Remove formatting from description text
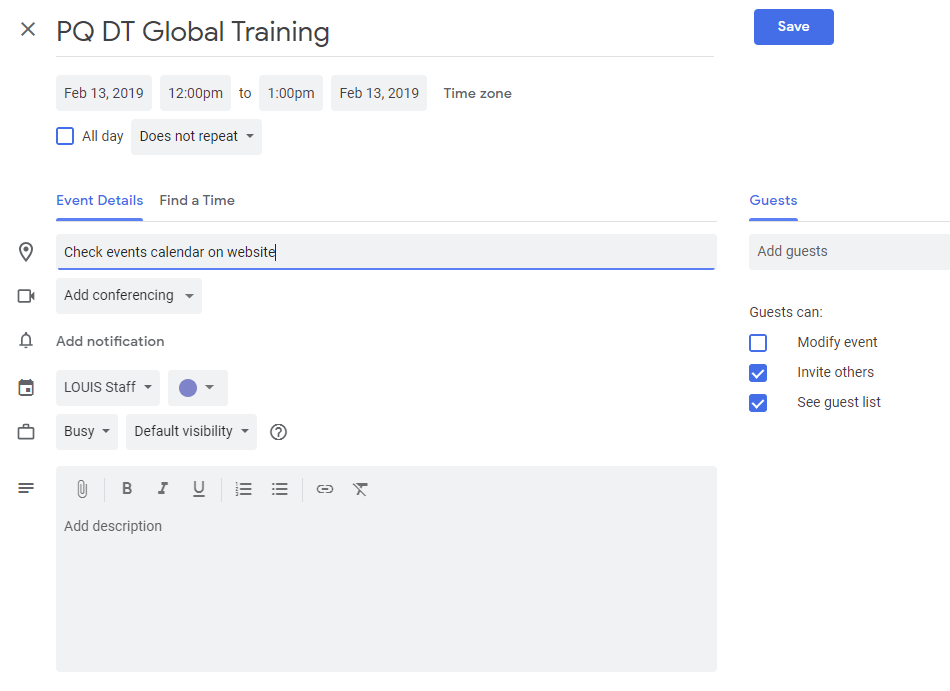Image resolution: width=950 pixels, height=691 pixels. pos(360,489)
